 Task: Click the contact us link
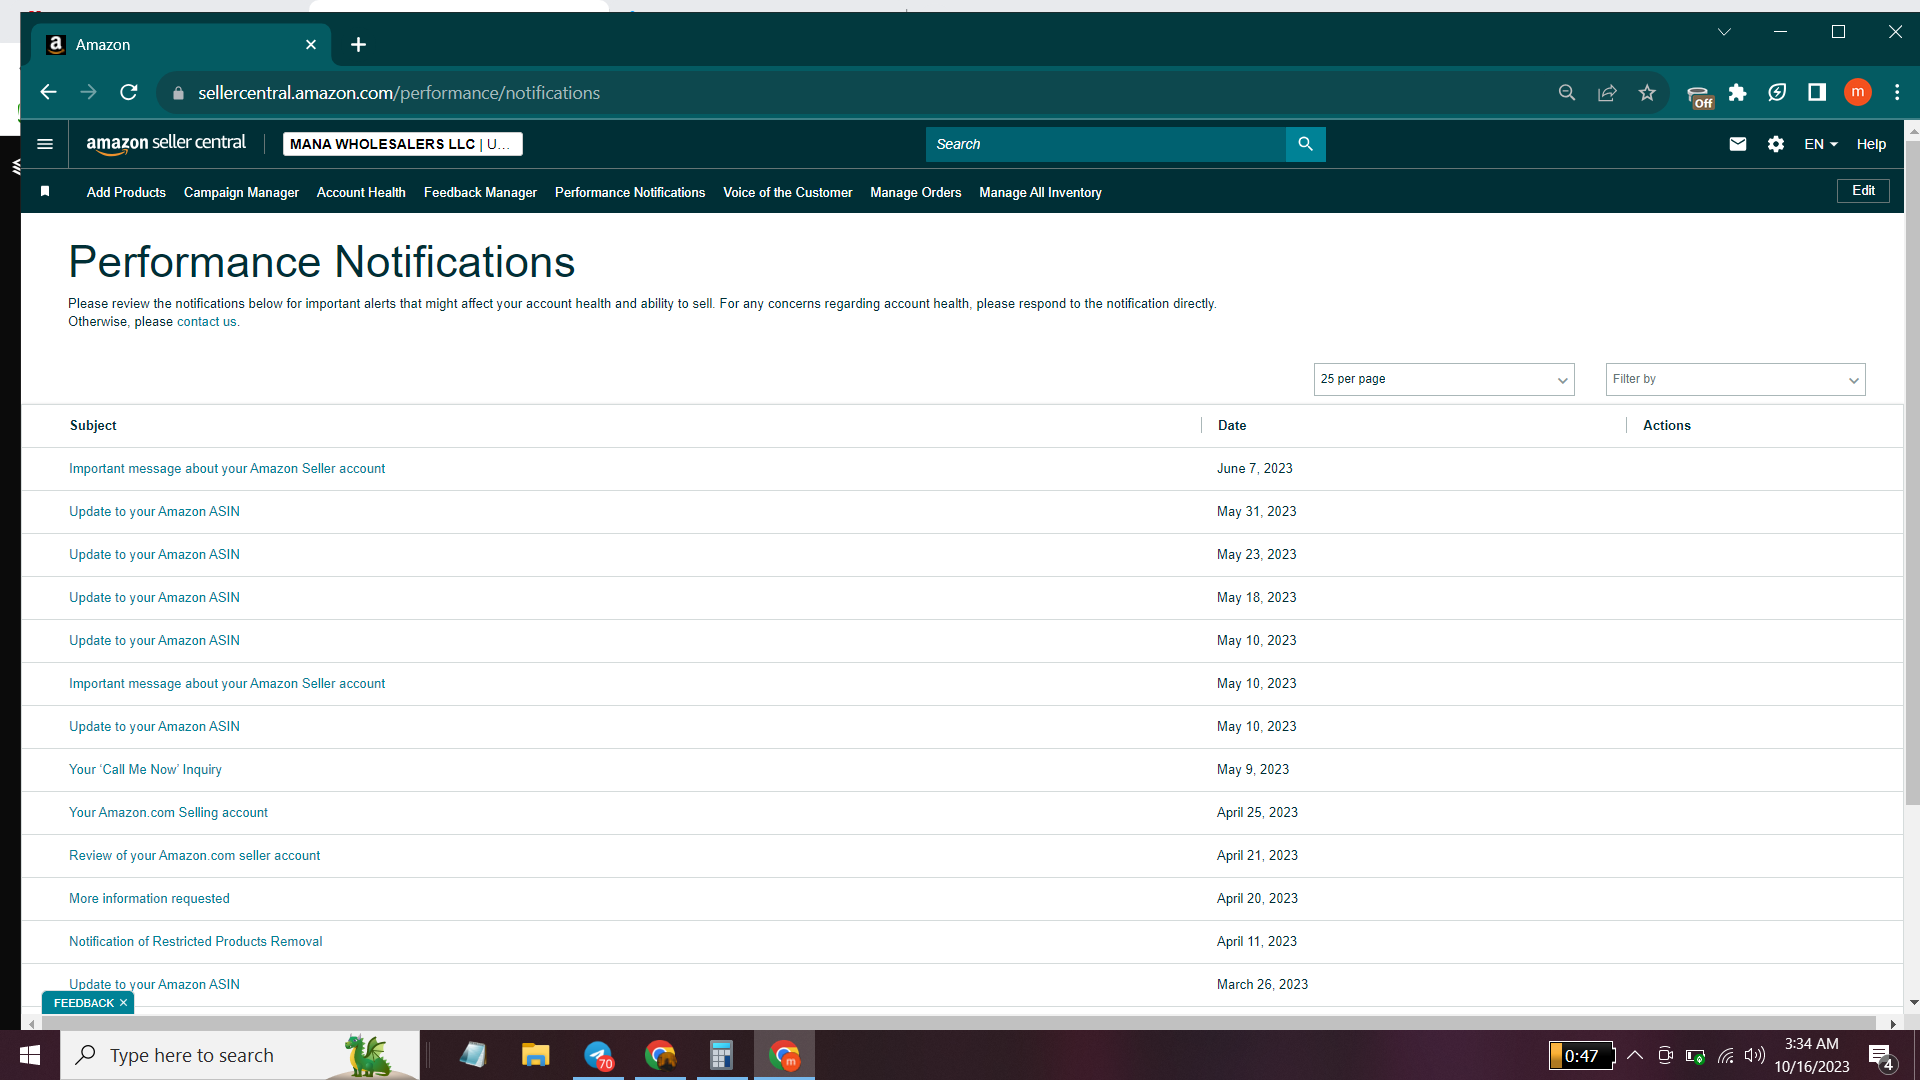pyautogui.click(x=206, y=322)
